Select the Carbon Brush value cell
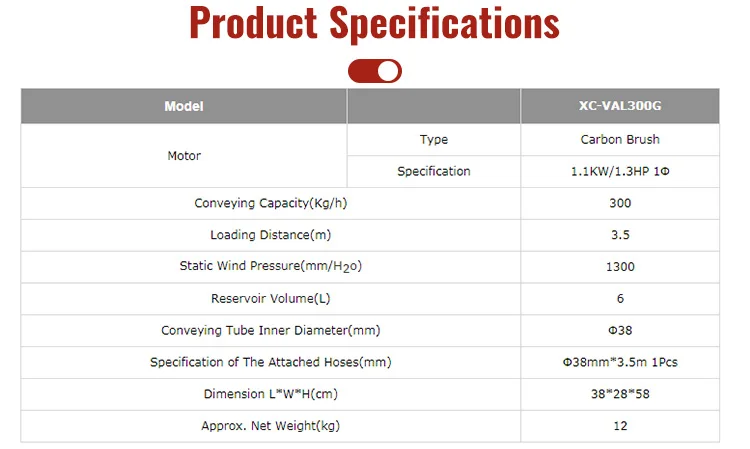Image resolution: width=750 pixels, height=449 pixels. pyautogui.click(x=619, y=140)
